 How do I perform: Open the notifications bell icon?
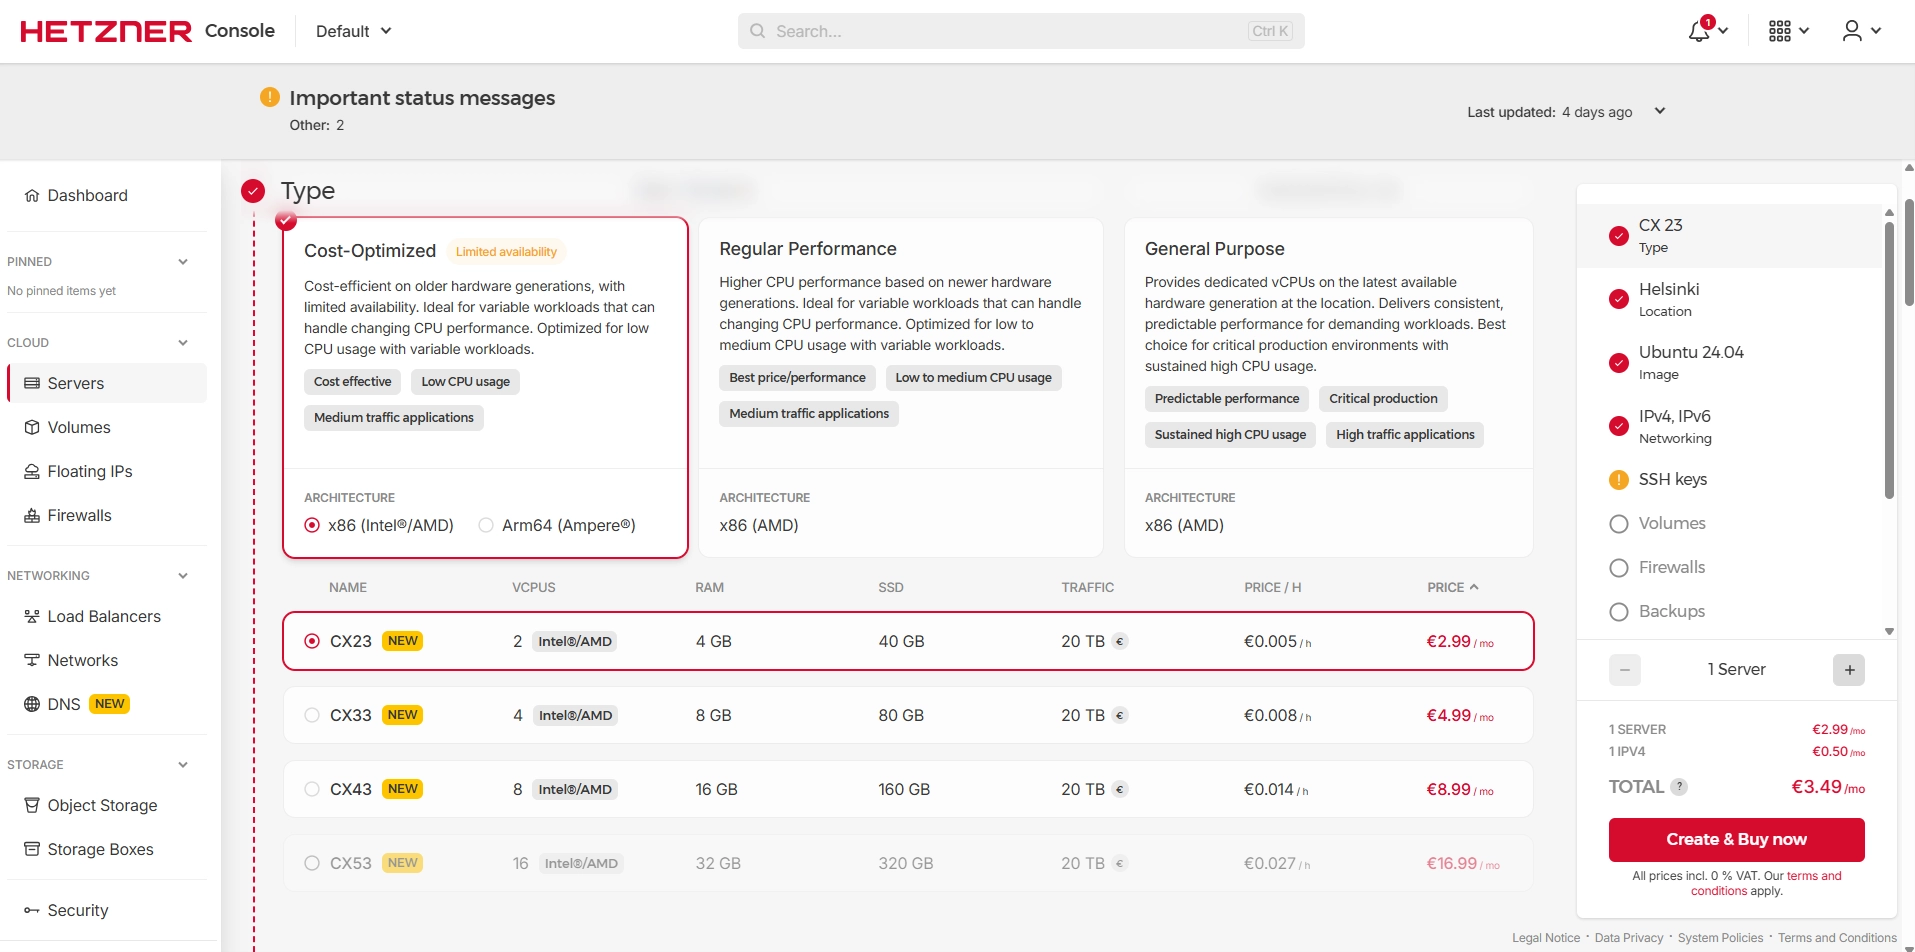1699,31
